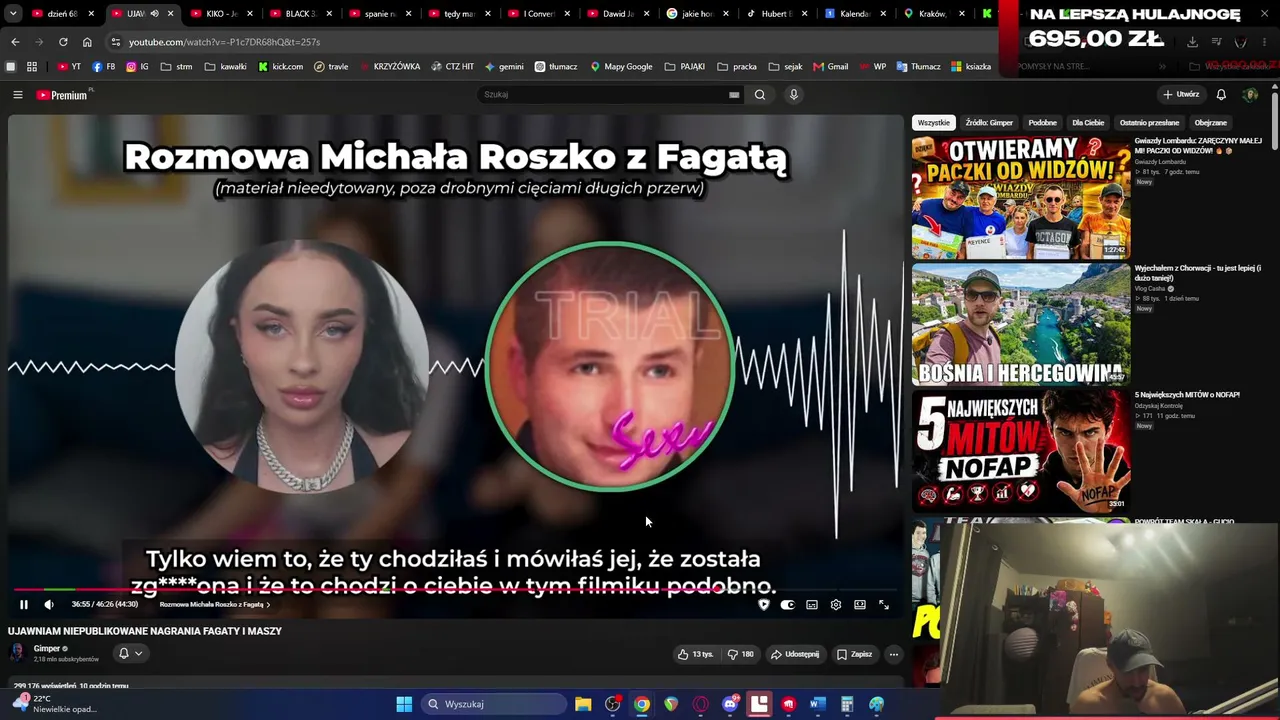Open the Gimper channel name link

pos(47,648)
